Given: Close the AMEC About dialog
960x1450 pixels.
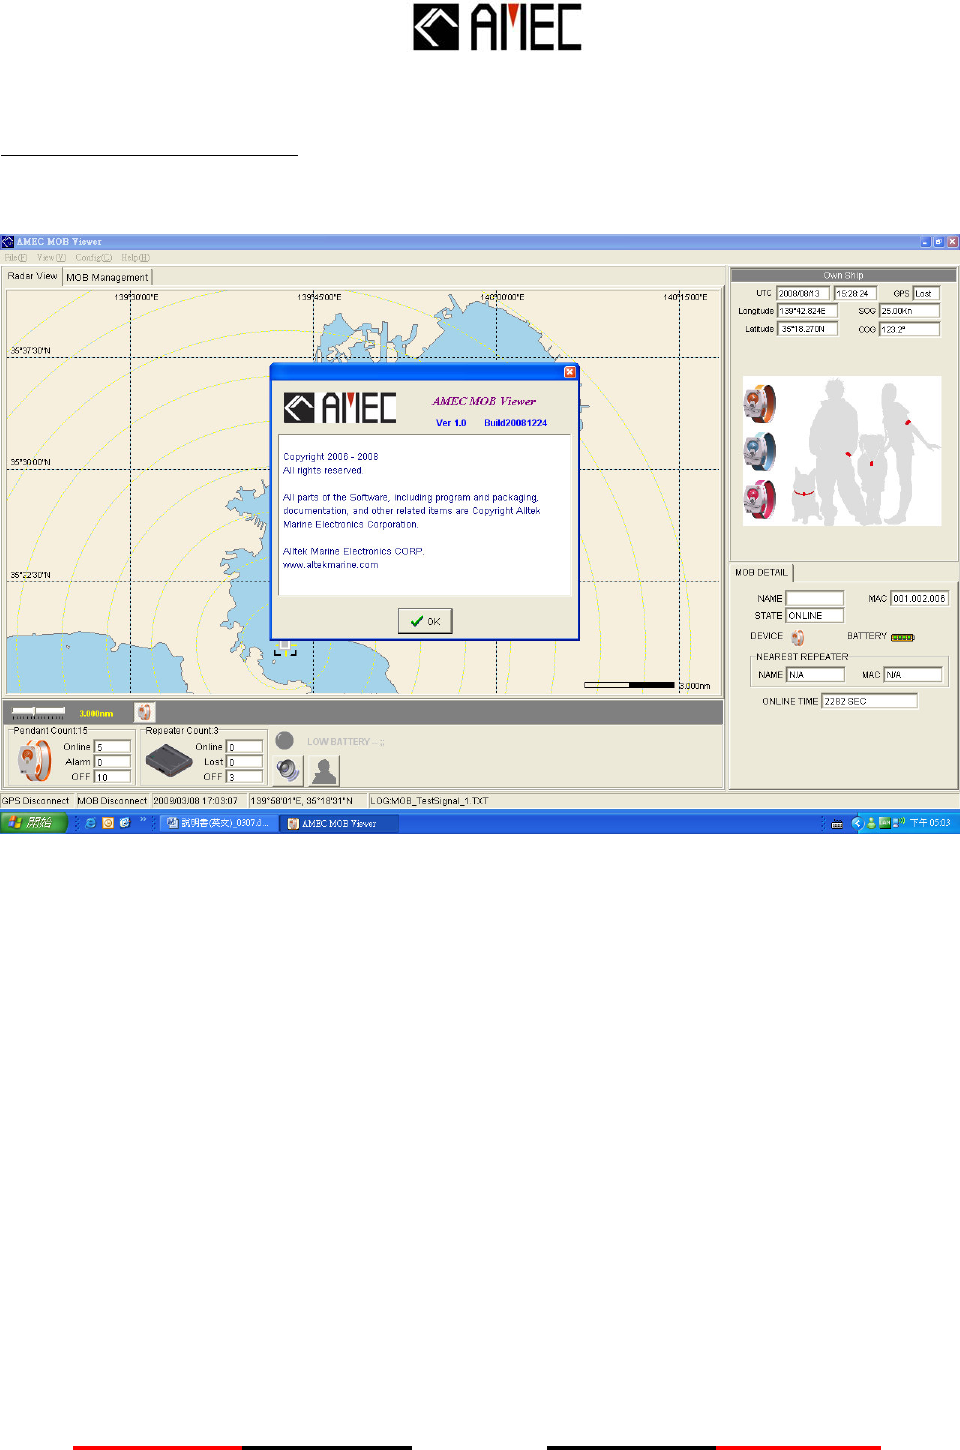Looking at the screenshot, I should 570,372.
